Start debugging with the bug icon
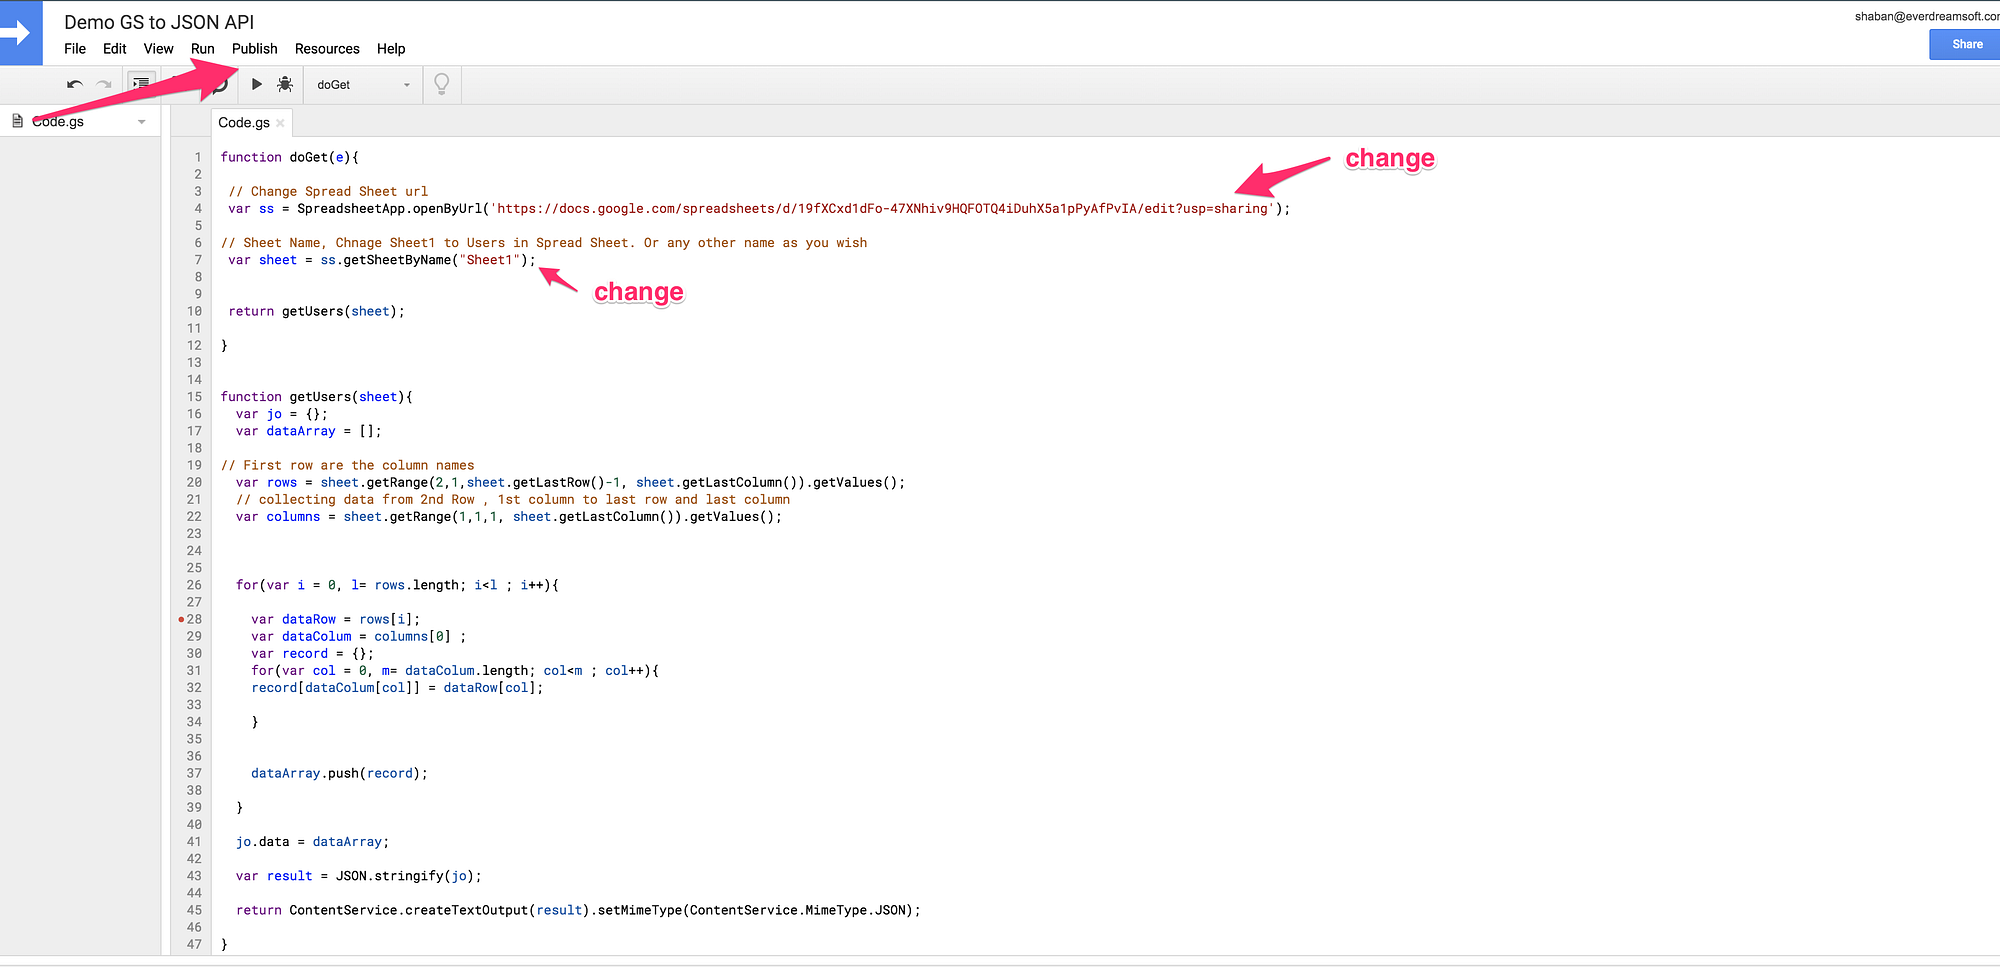Image resolution: width=2000 pixels, height=967 pixels. click(285, 84)
